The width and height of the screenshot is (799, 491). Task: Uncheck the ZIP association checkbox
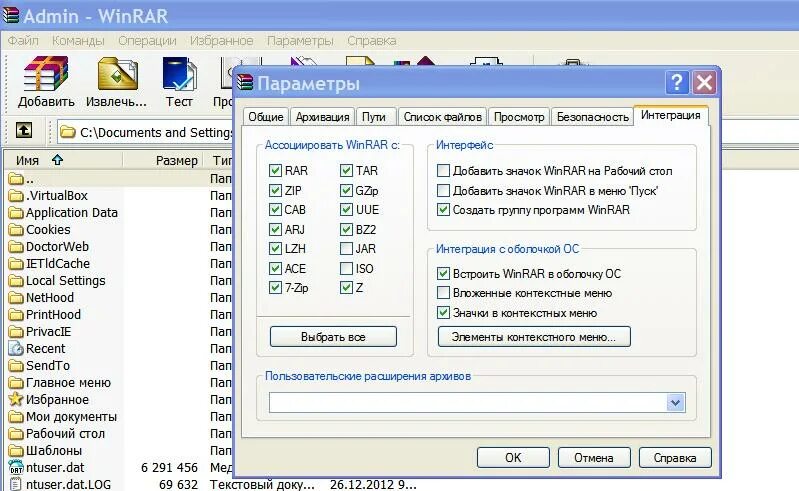point(275,190)
